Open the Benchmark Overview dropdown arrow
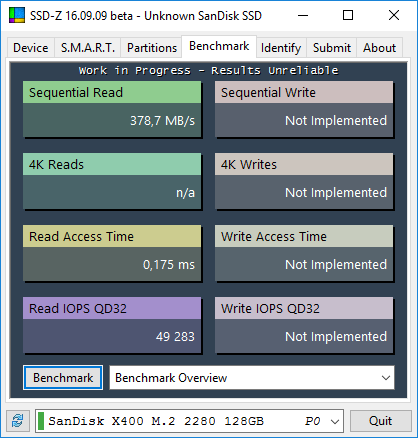This screenshot has height=438, width=418. tap(386, 378)
